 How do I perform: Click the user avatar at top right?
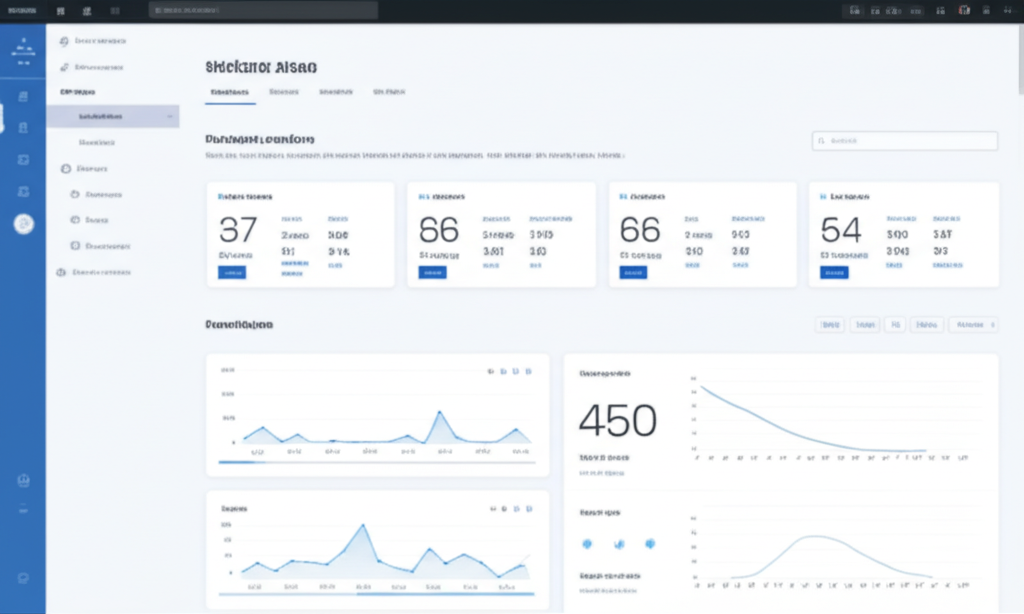click(963, 10)
